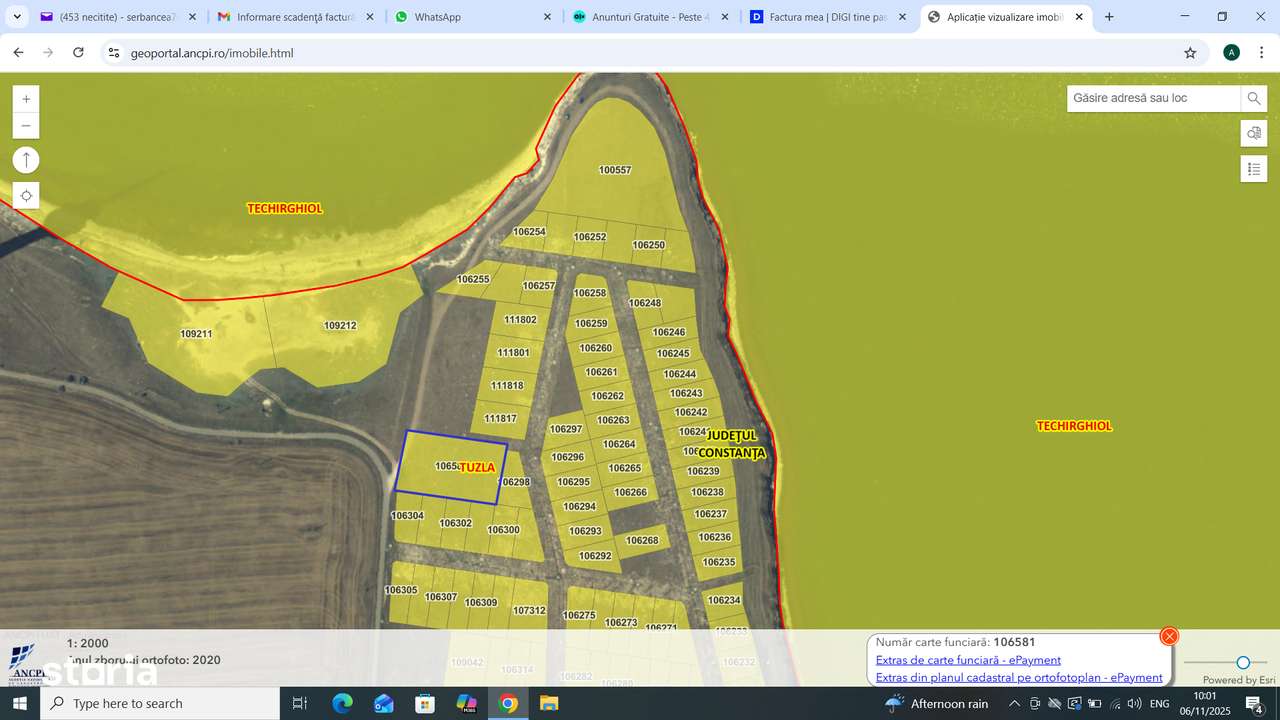Open Outlook from the taskbar
The image size is (1280, 720).
(384, 703)
